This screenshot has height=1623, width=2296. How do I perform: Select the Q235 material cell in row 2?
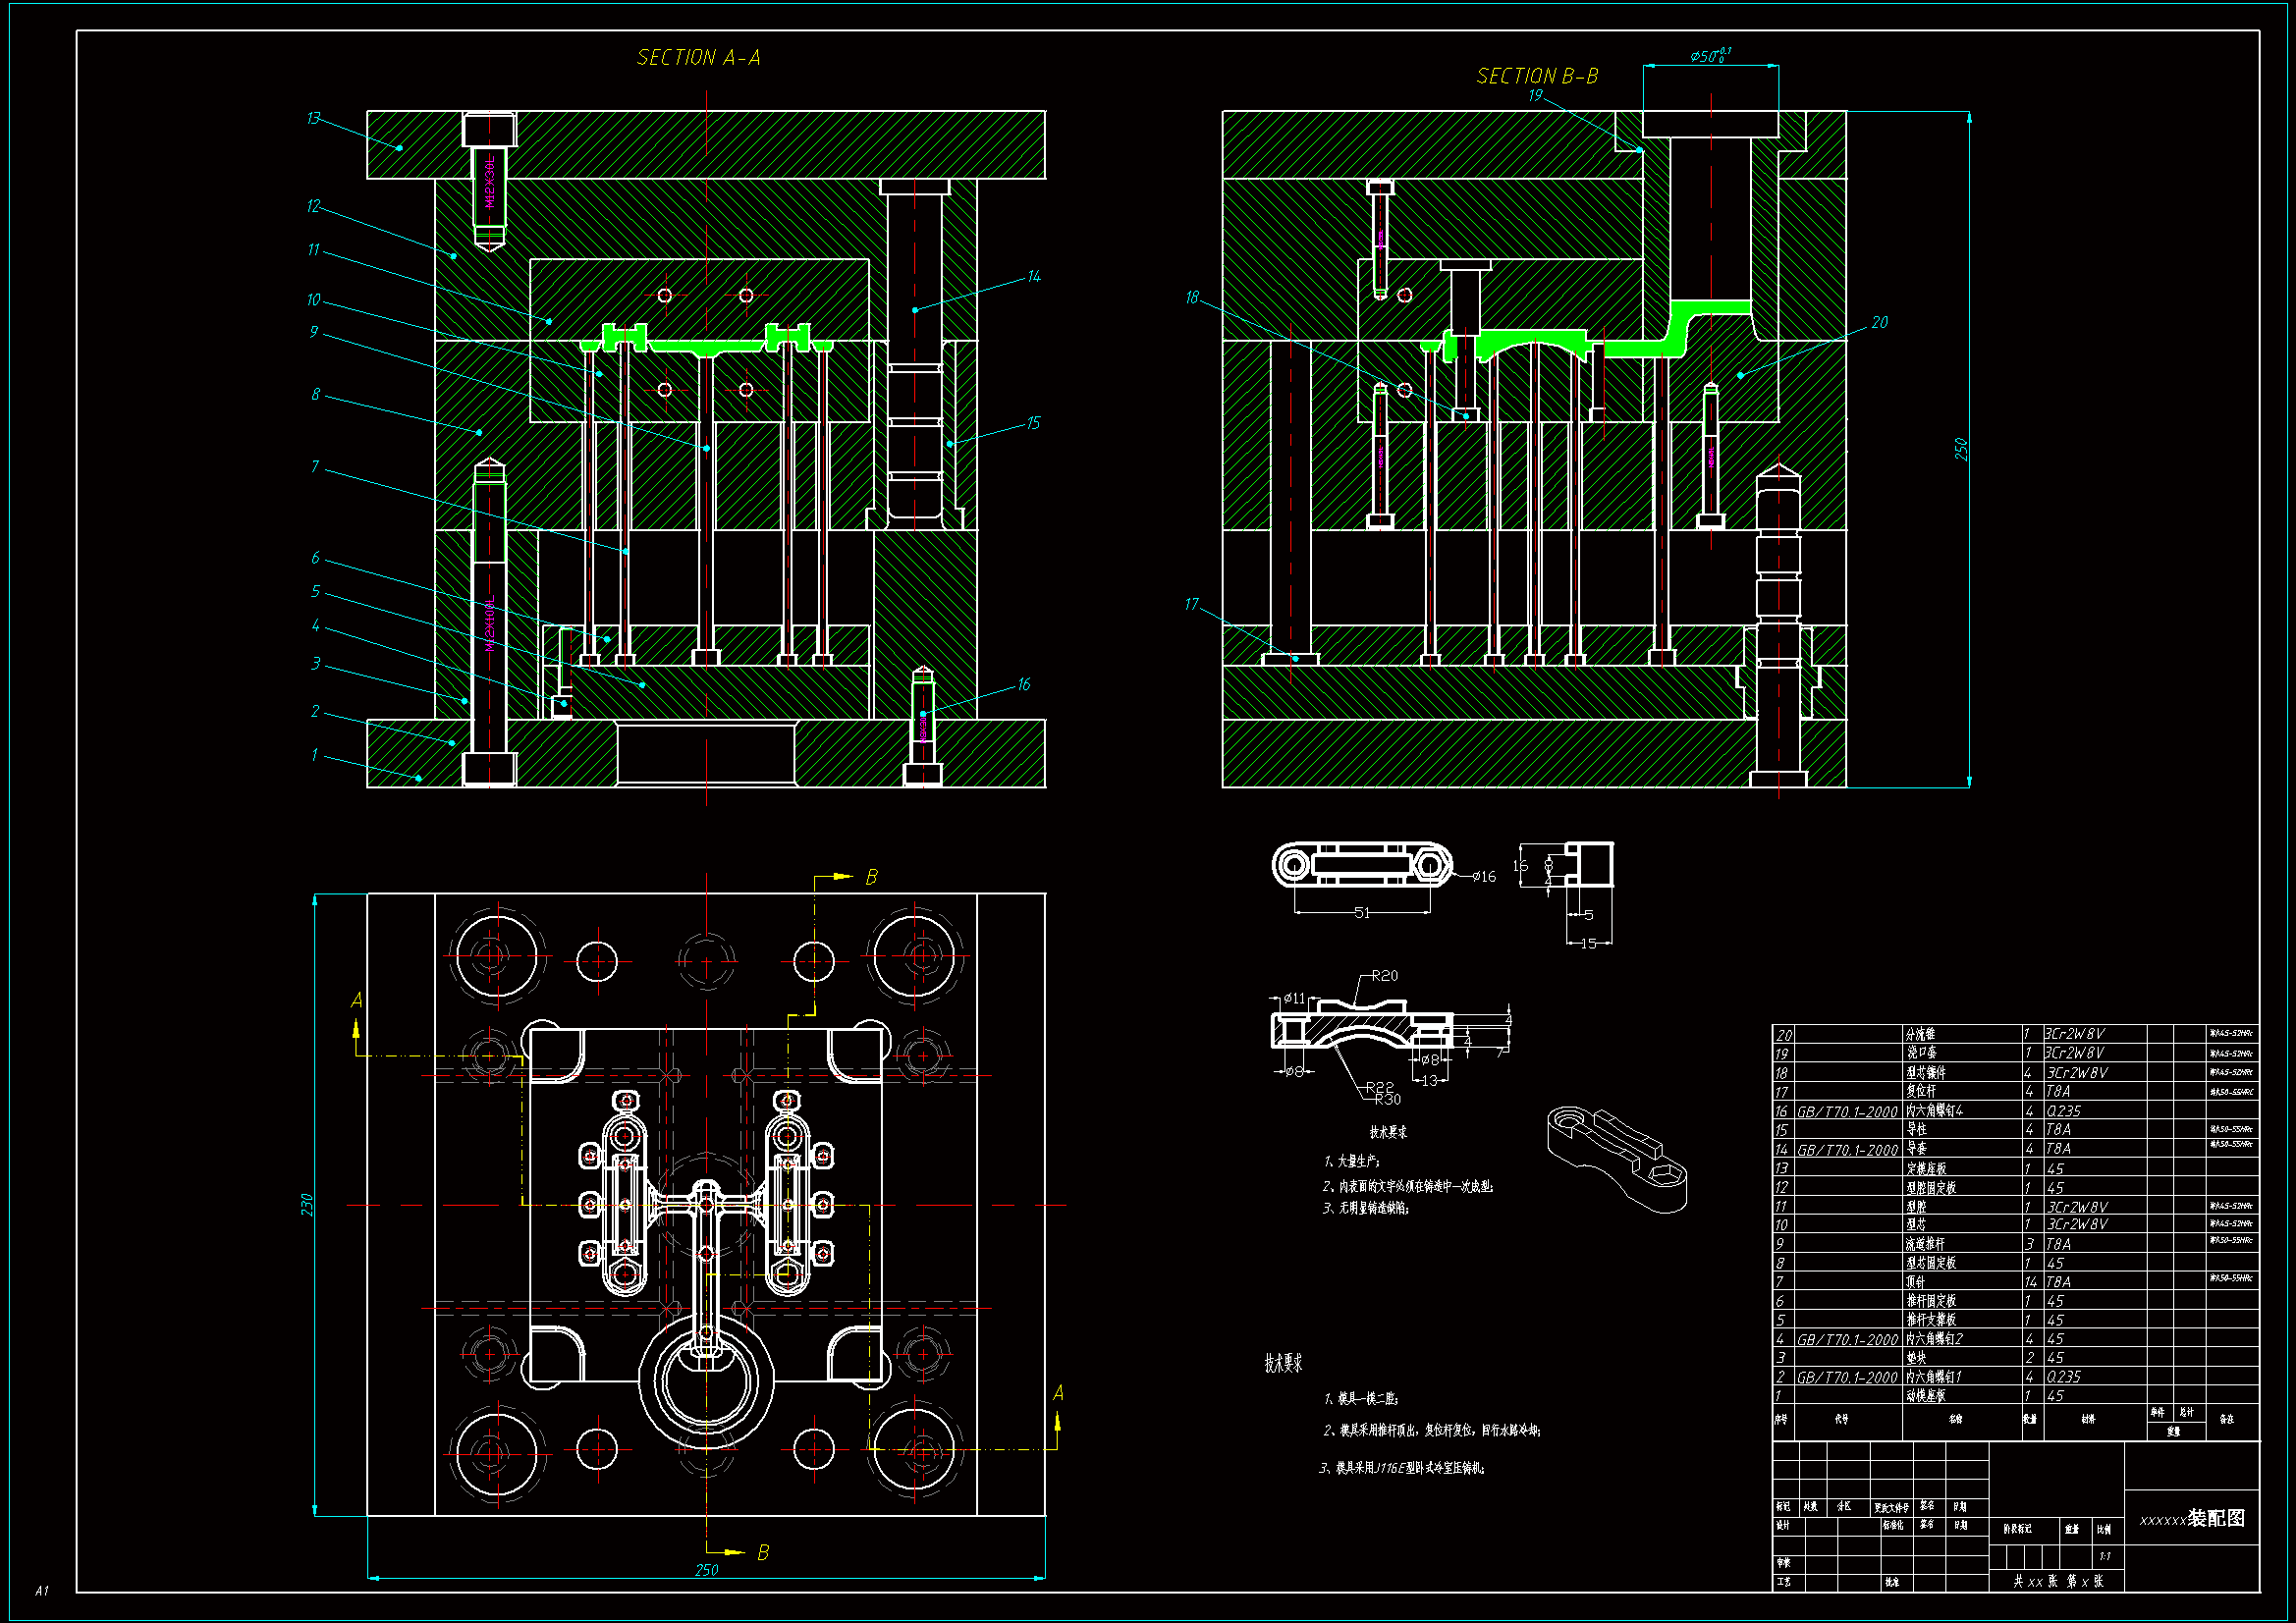(x=2064, y=1377)
